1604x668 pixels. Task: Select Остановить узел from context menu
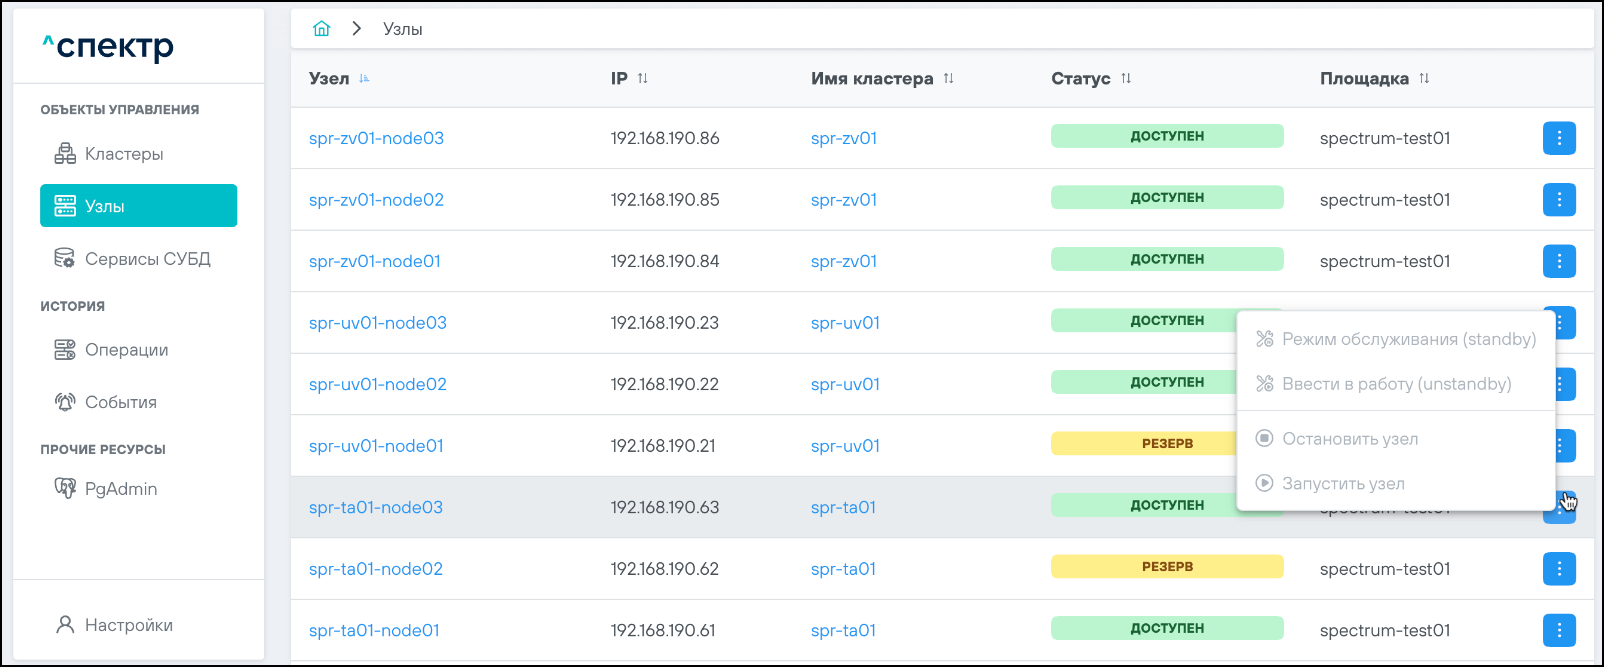click(1349, 439)
